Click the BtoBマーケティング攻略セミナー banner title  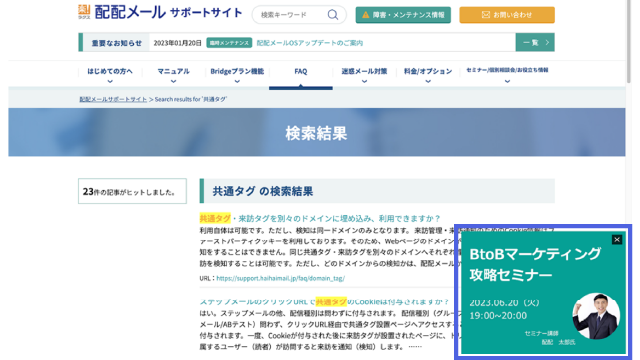pyautogui.click(x=535, y=264)
